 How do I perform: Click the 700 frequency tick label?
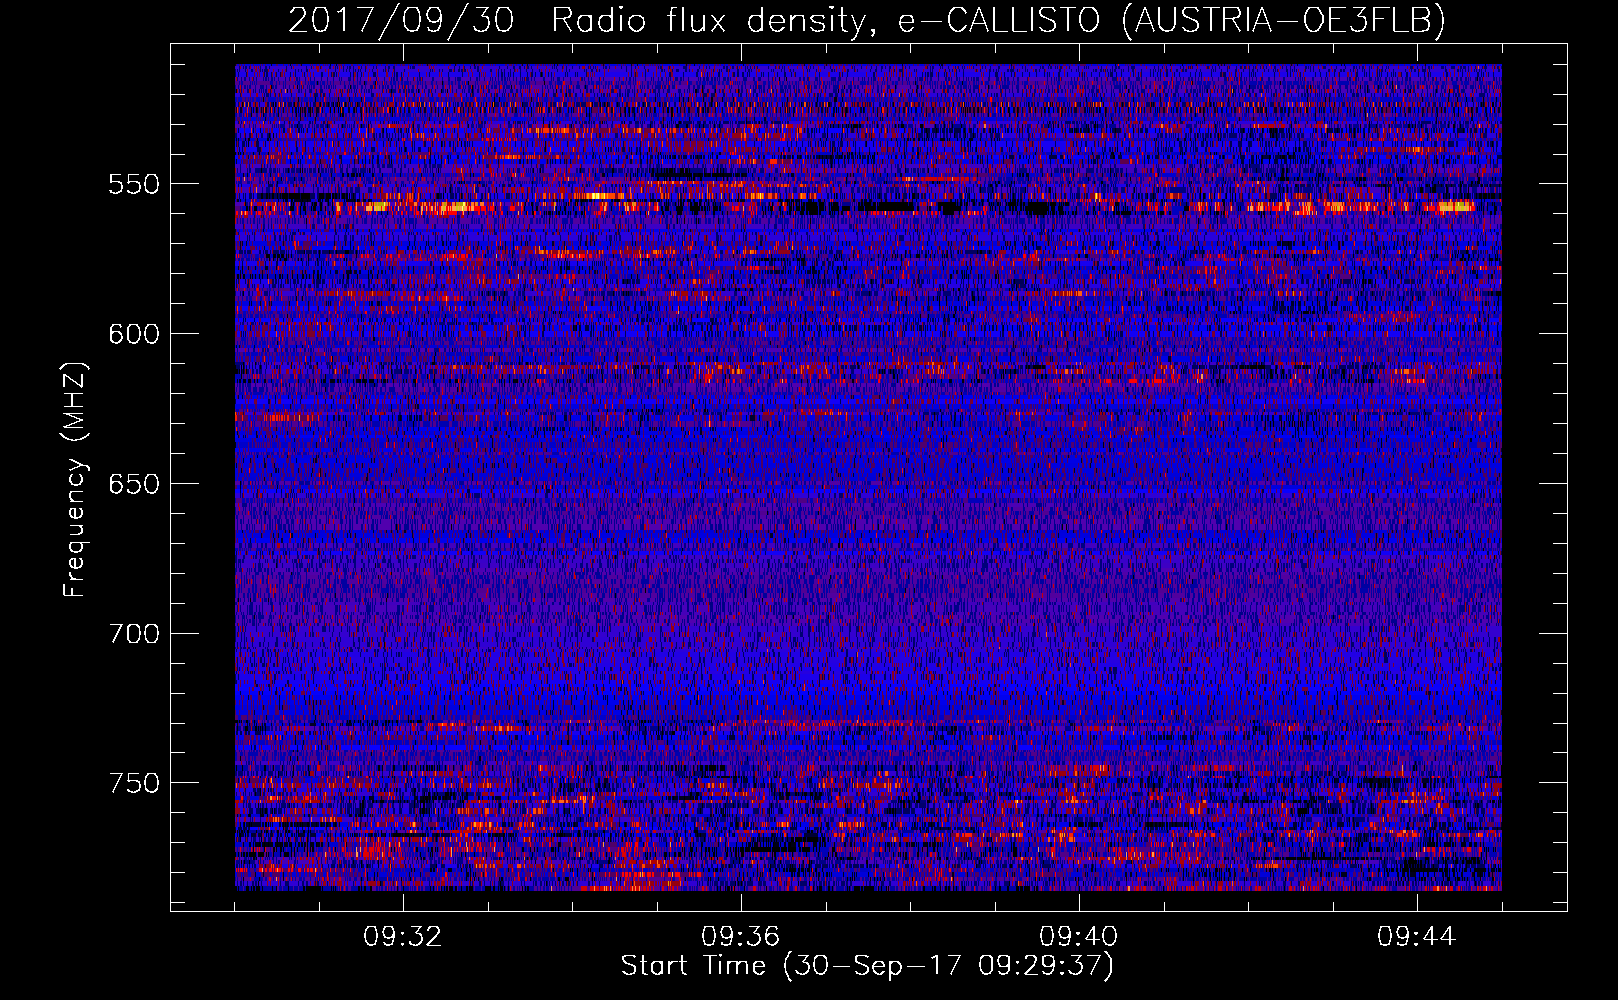[134, 634]
